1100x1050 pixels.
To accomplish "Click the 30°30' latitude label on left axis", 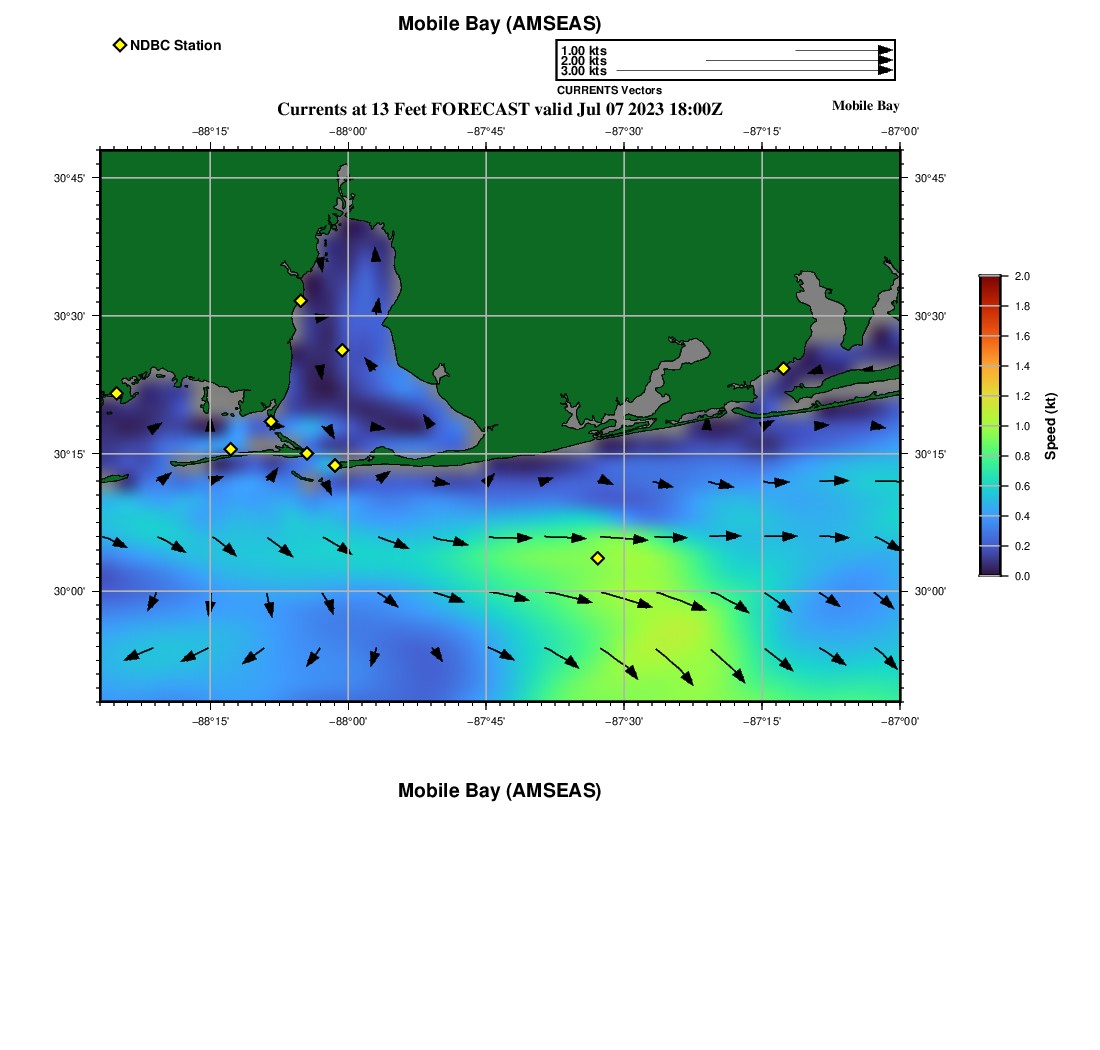I will [70, 316].
